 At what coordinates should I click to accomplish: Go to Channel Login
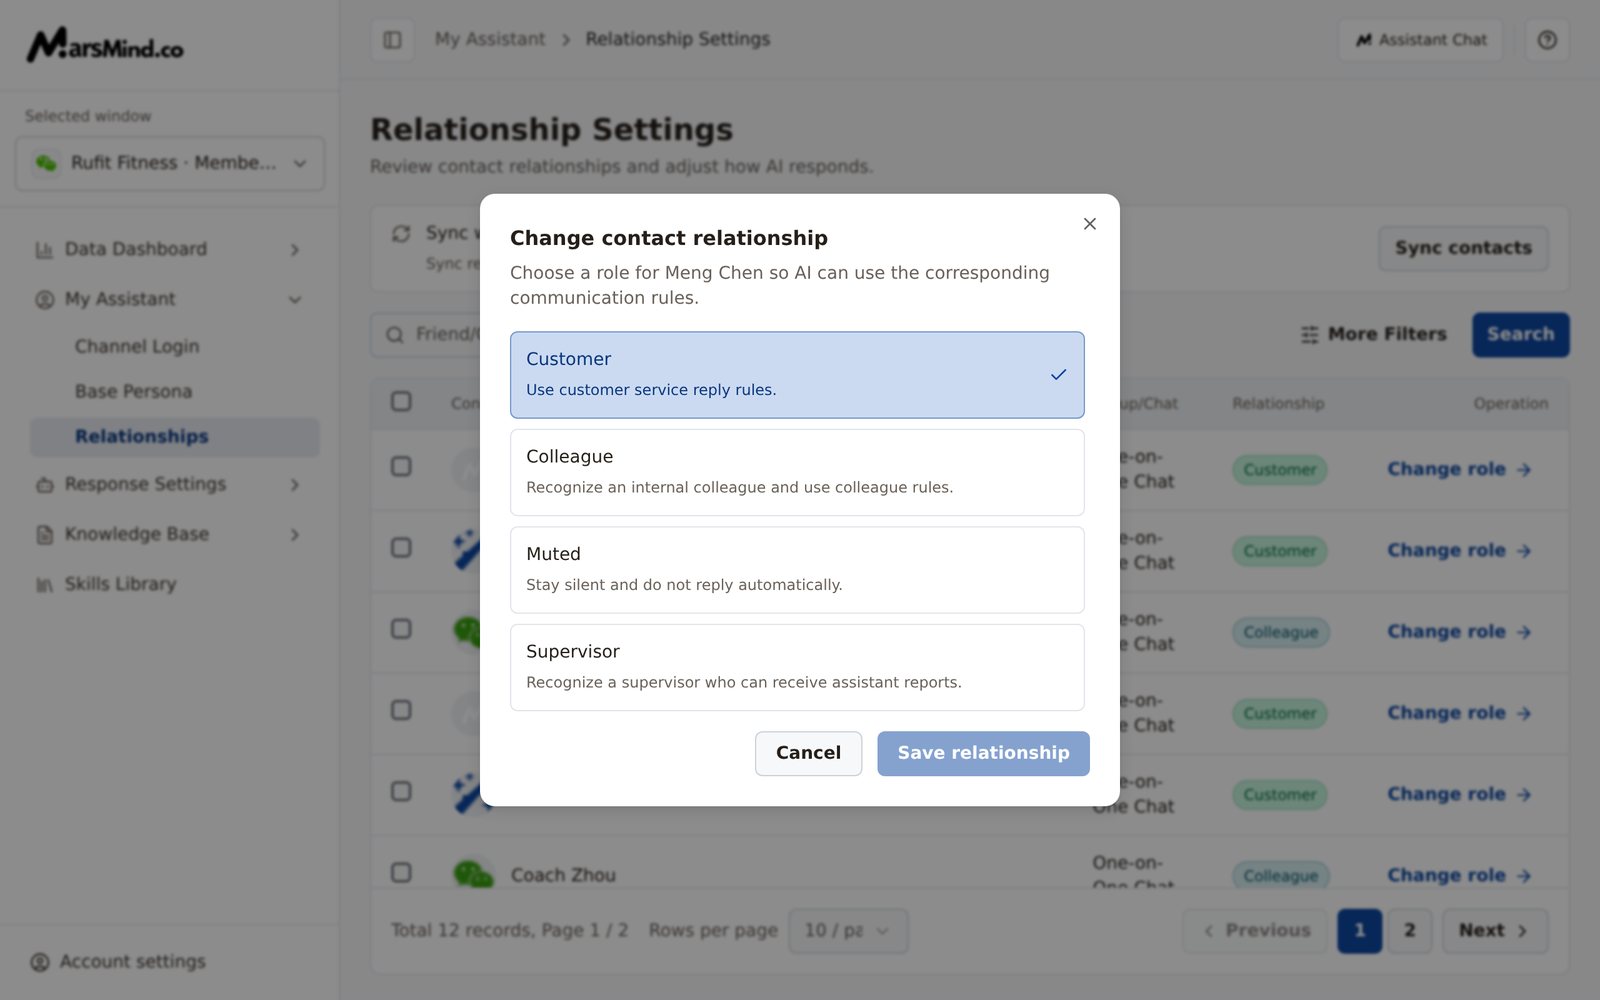click(137, 346)
